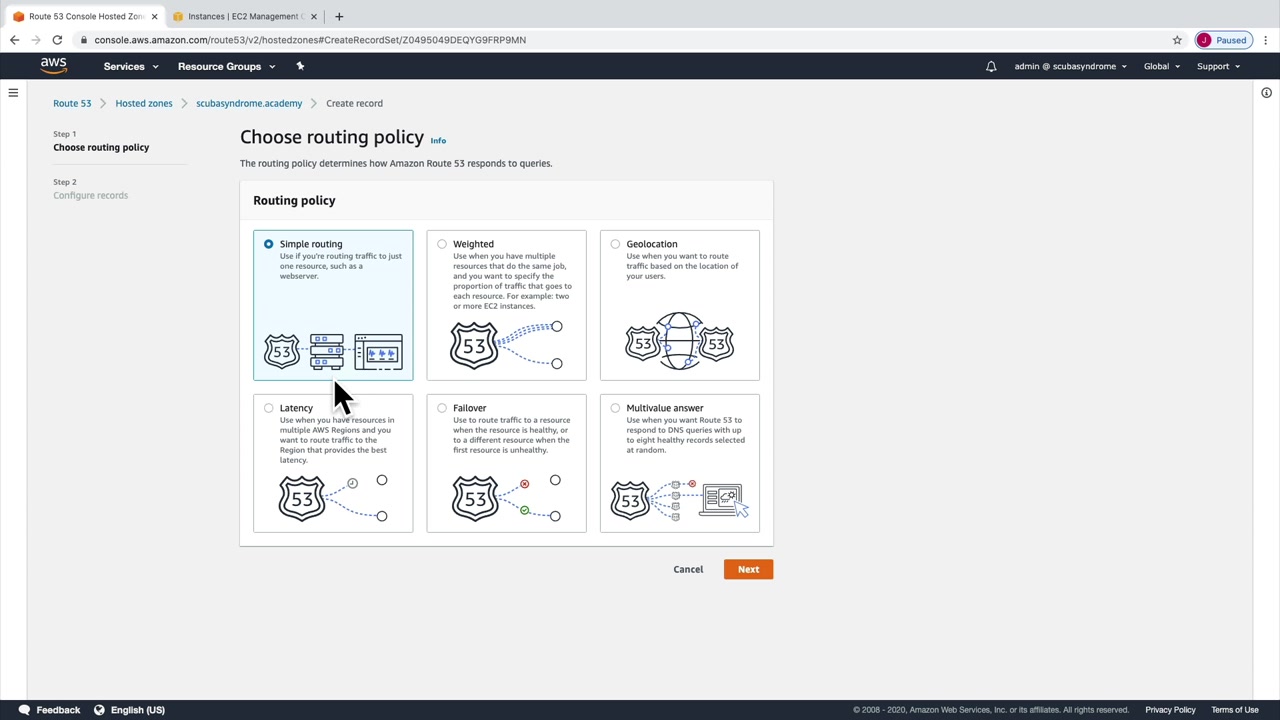The image size is (1280, 720).
Task: Go to Route 53 breadcrumb
Action: [72, 103]
